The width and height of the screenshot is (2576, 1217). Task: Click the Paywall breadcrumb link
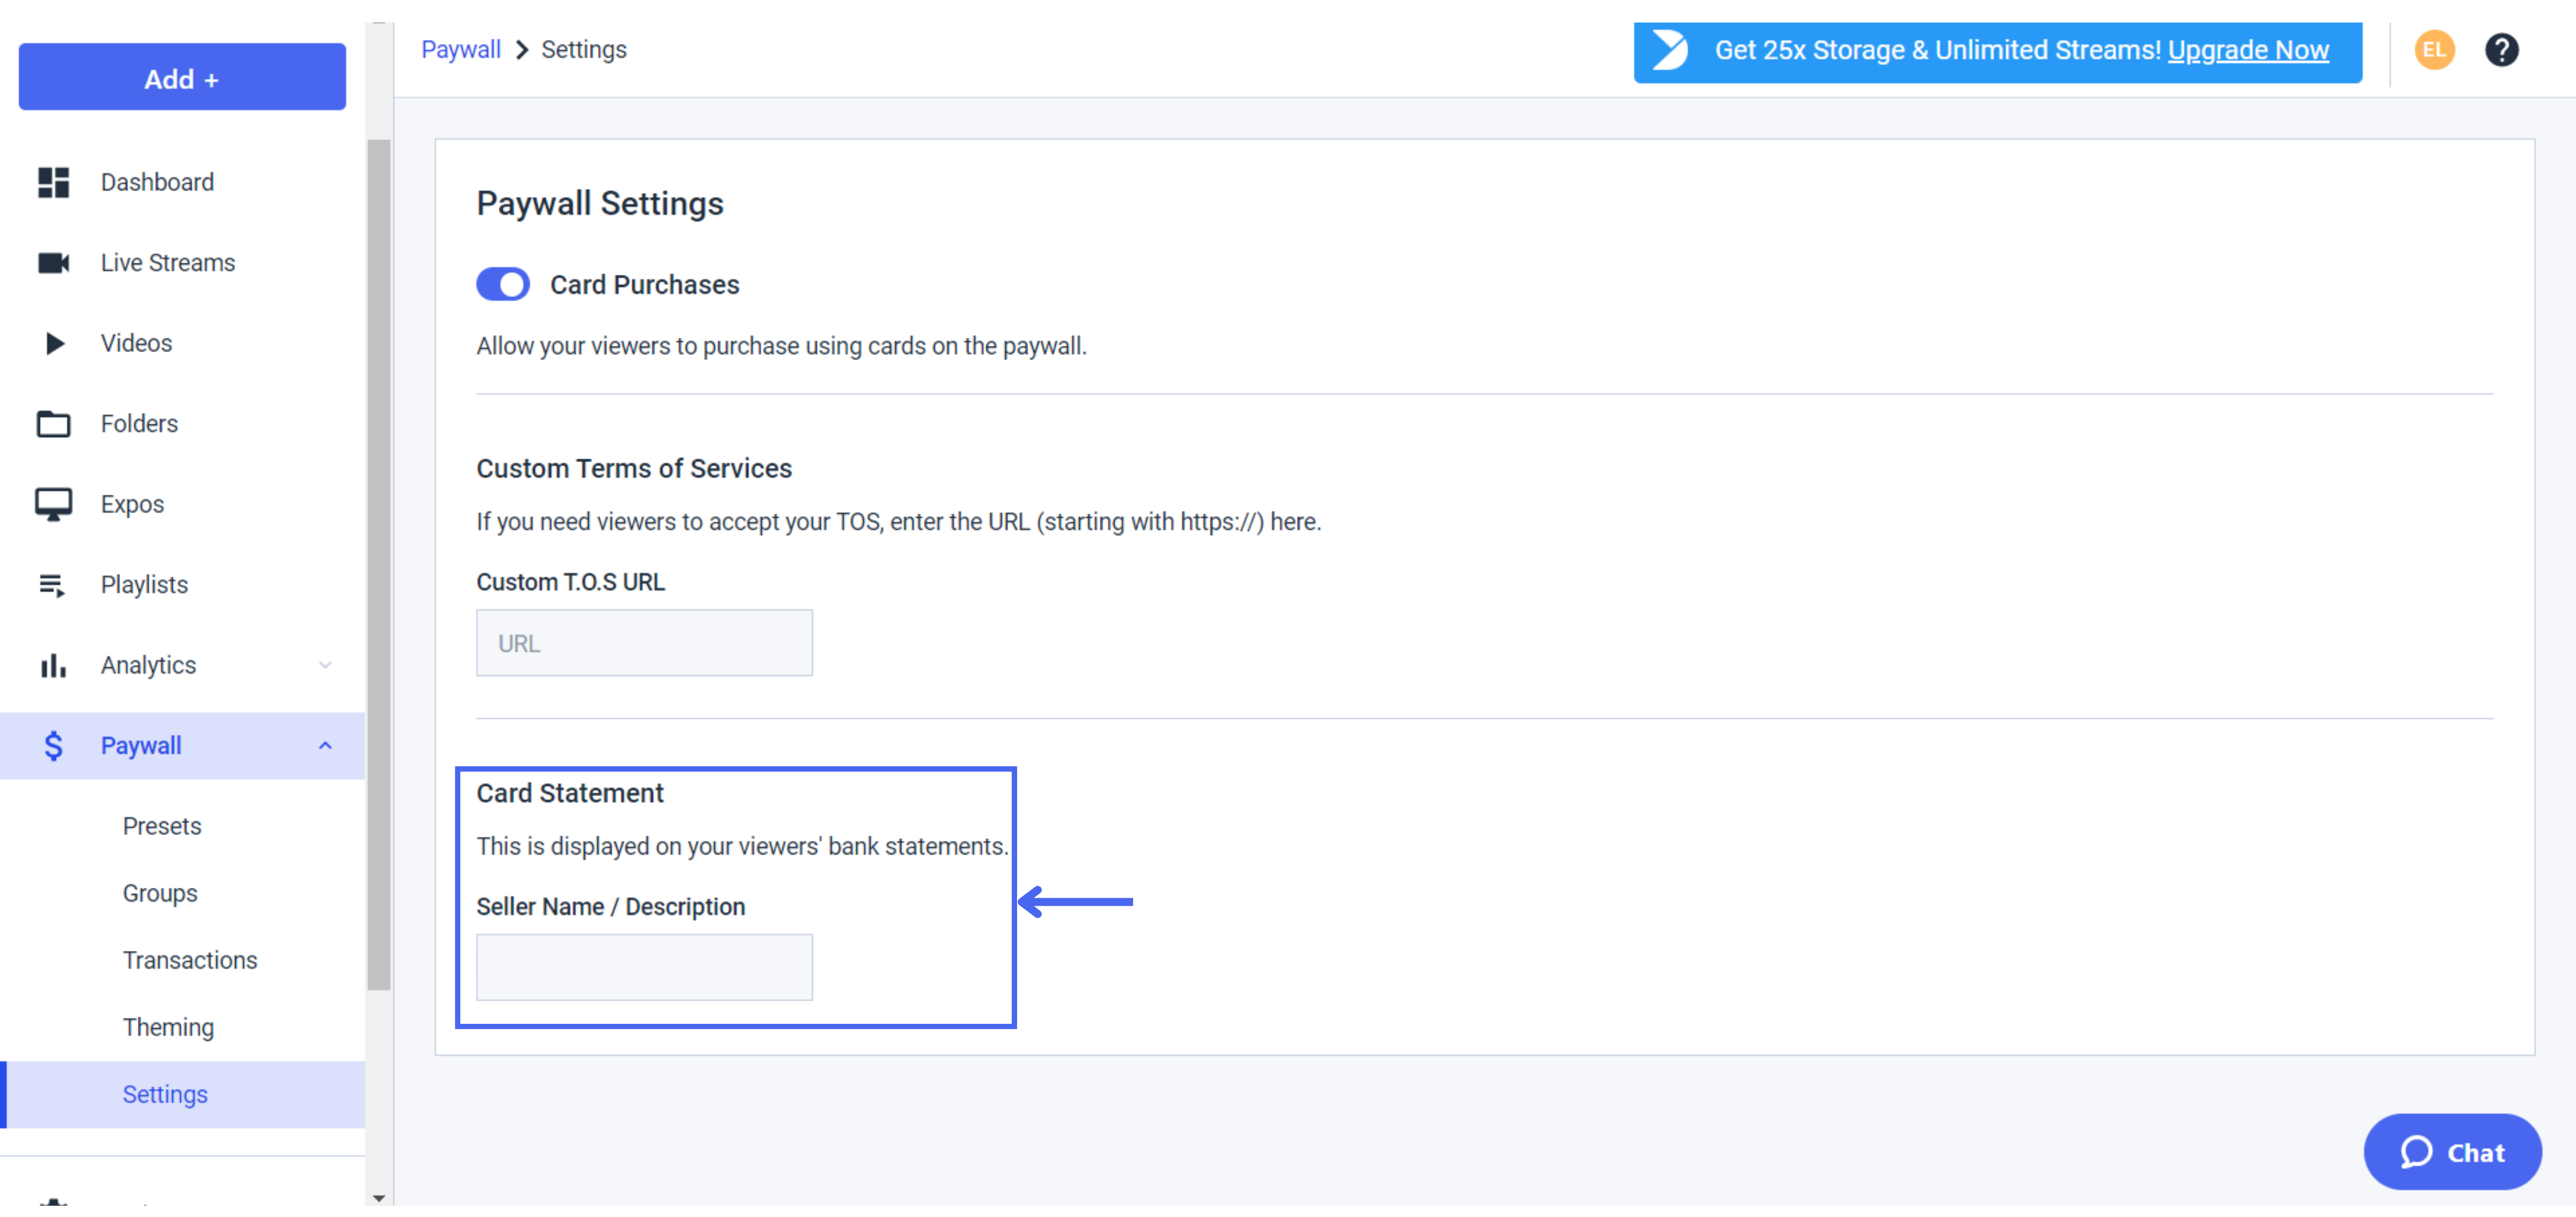tap(461, 50)
